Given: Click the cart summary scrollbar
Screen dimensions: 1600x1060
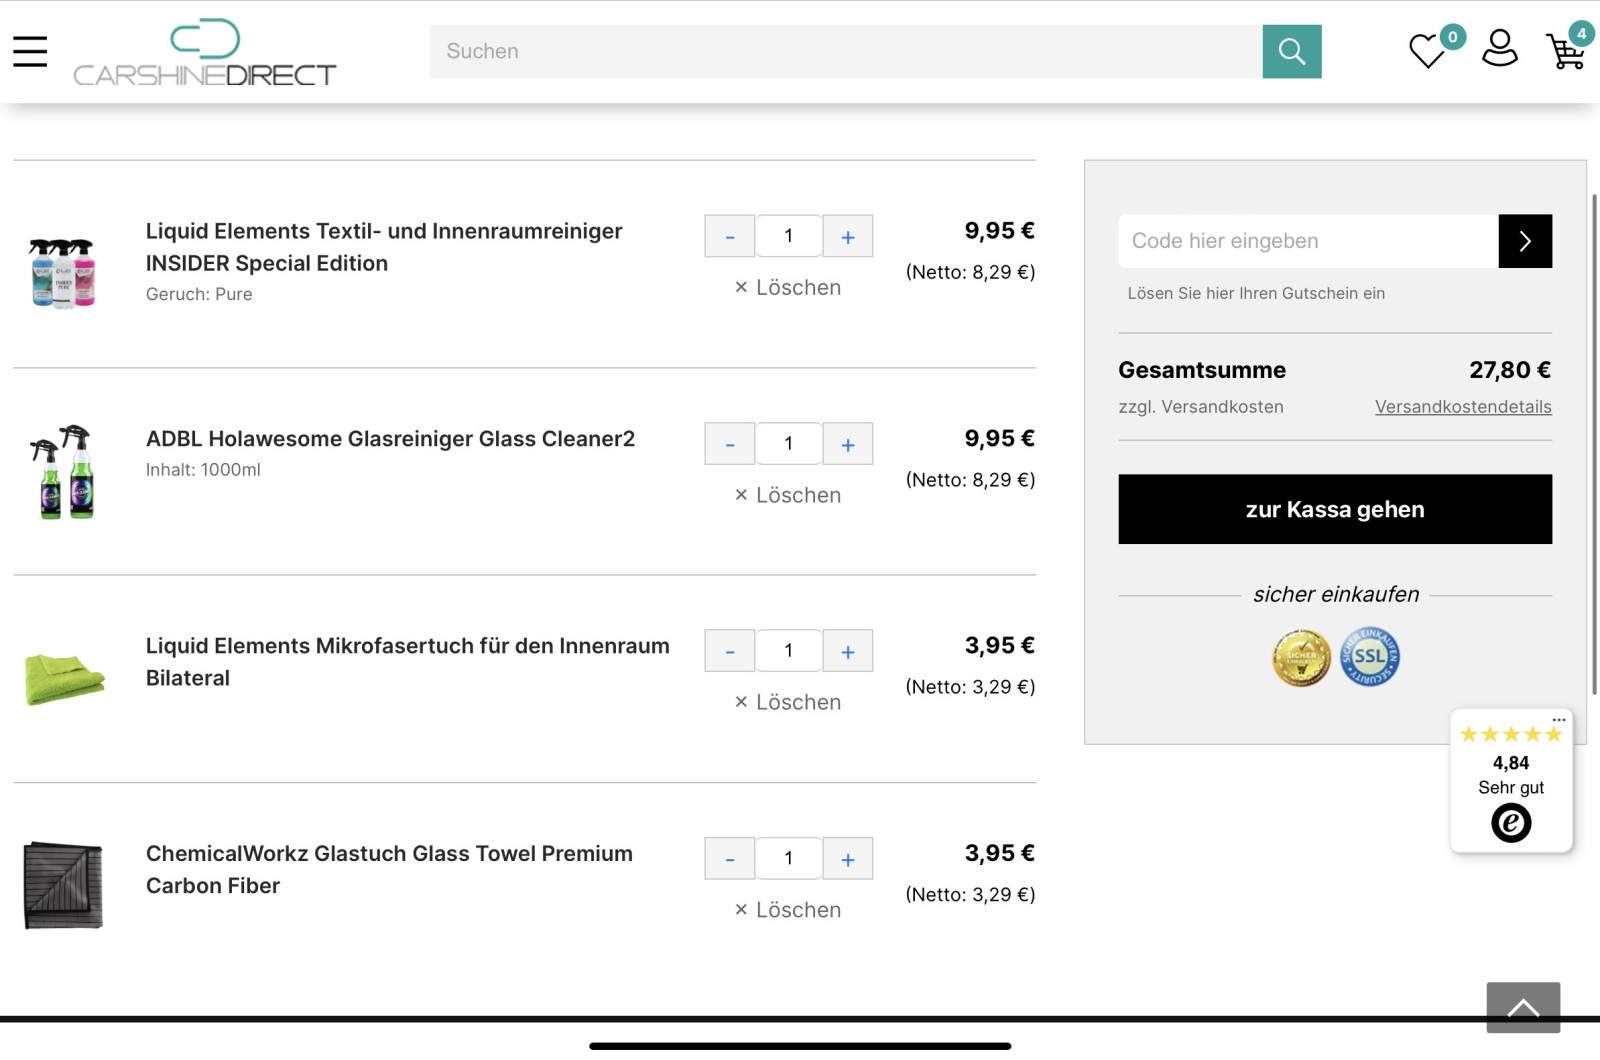Looking at the screenshot, I should 1595,443.
